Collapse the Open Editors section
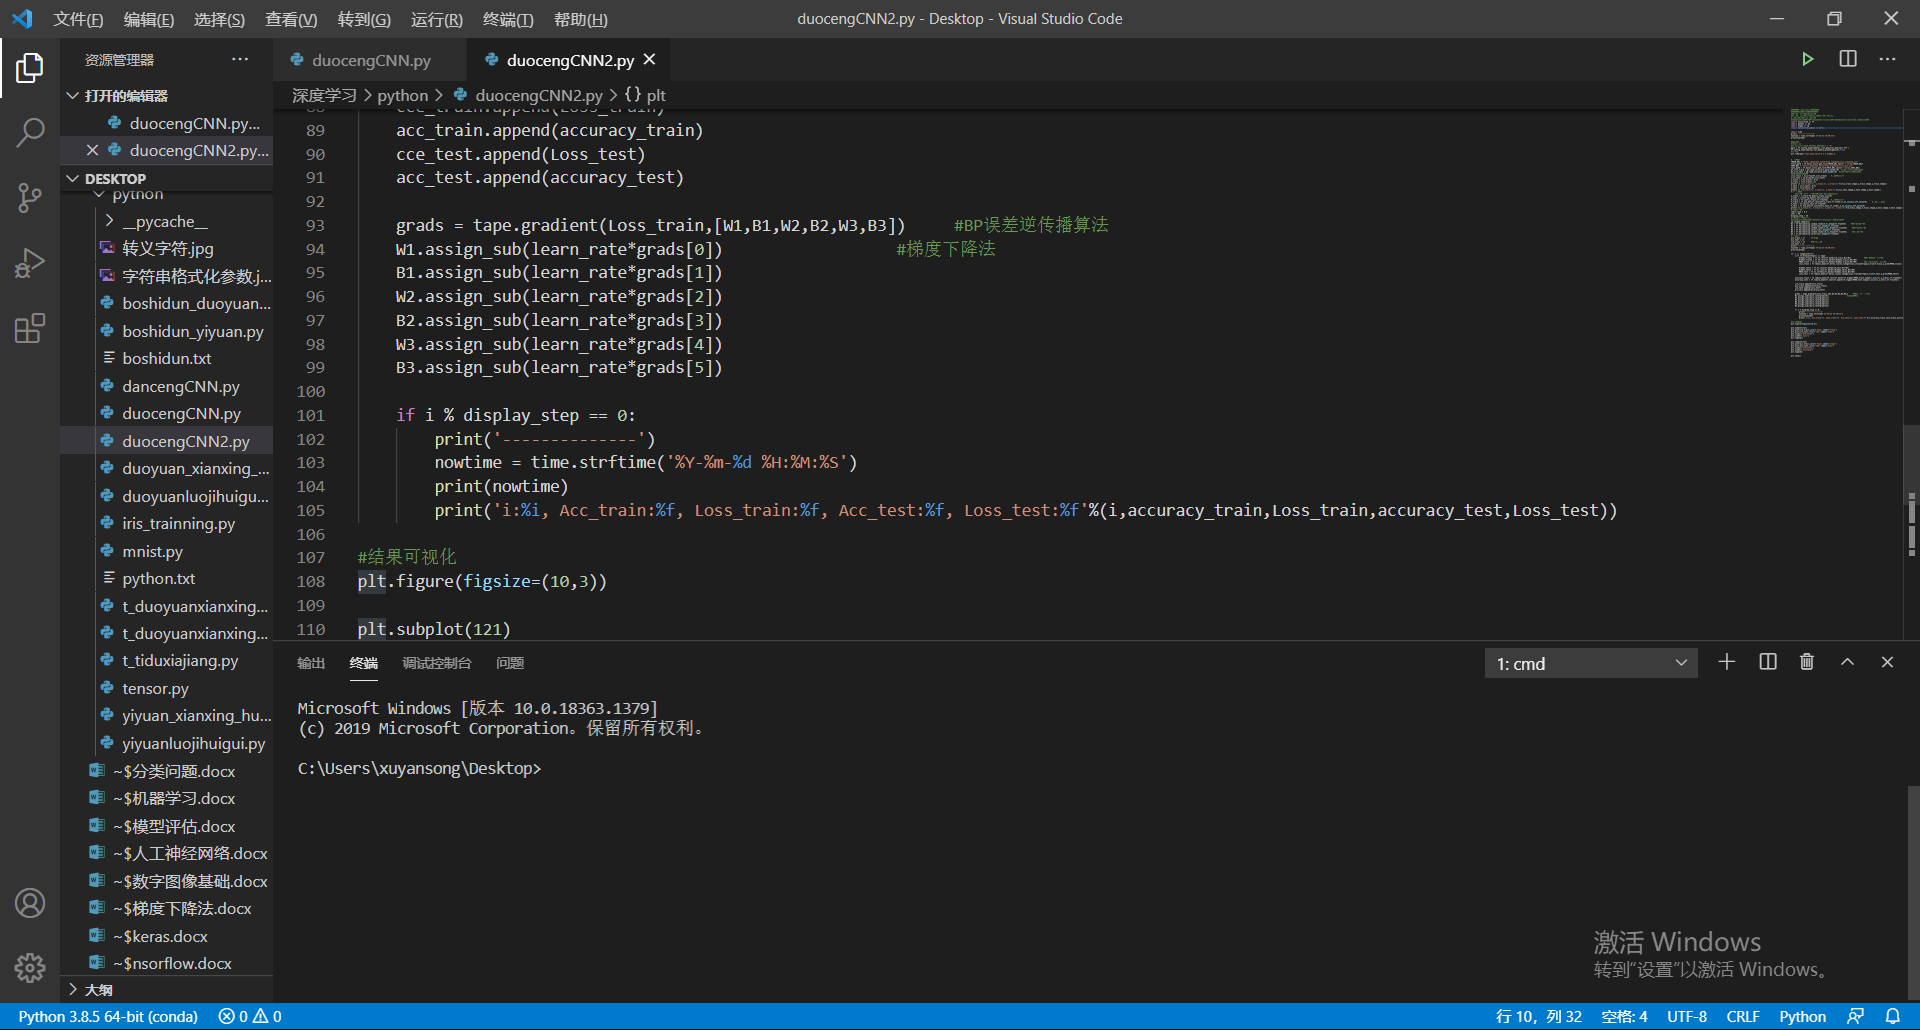The width and height of the screenshot is (1920, 1030). [x=72, y=95]
